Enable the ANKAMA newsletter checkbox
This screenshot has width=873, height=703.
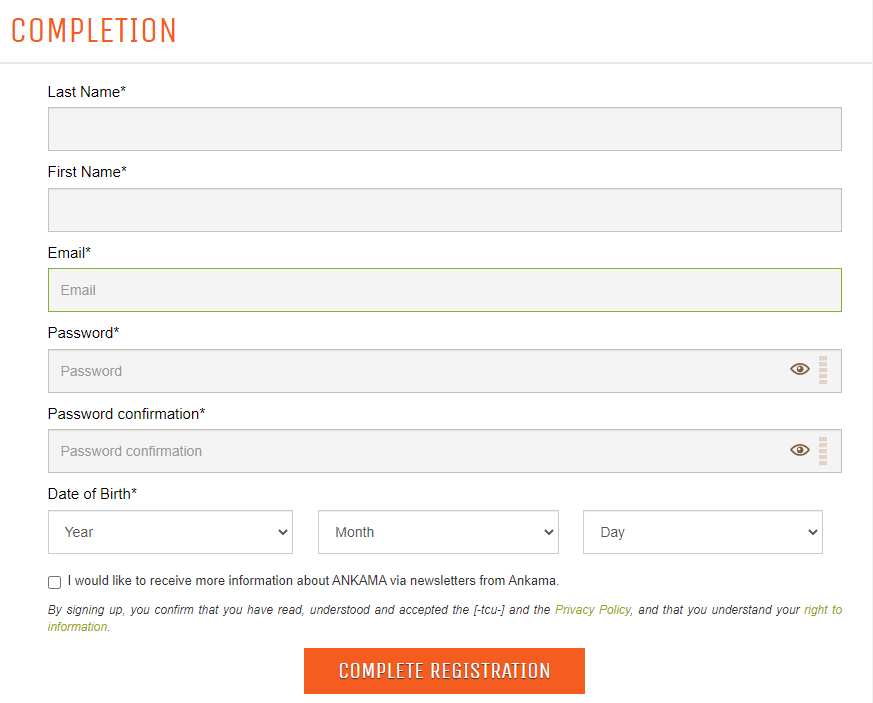click(x=54, y=581)
